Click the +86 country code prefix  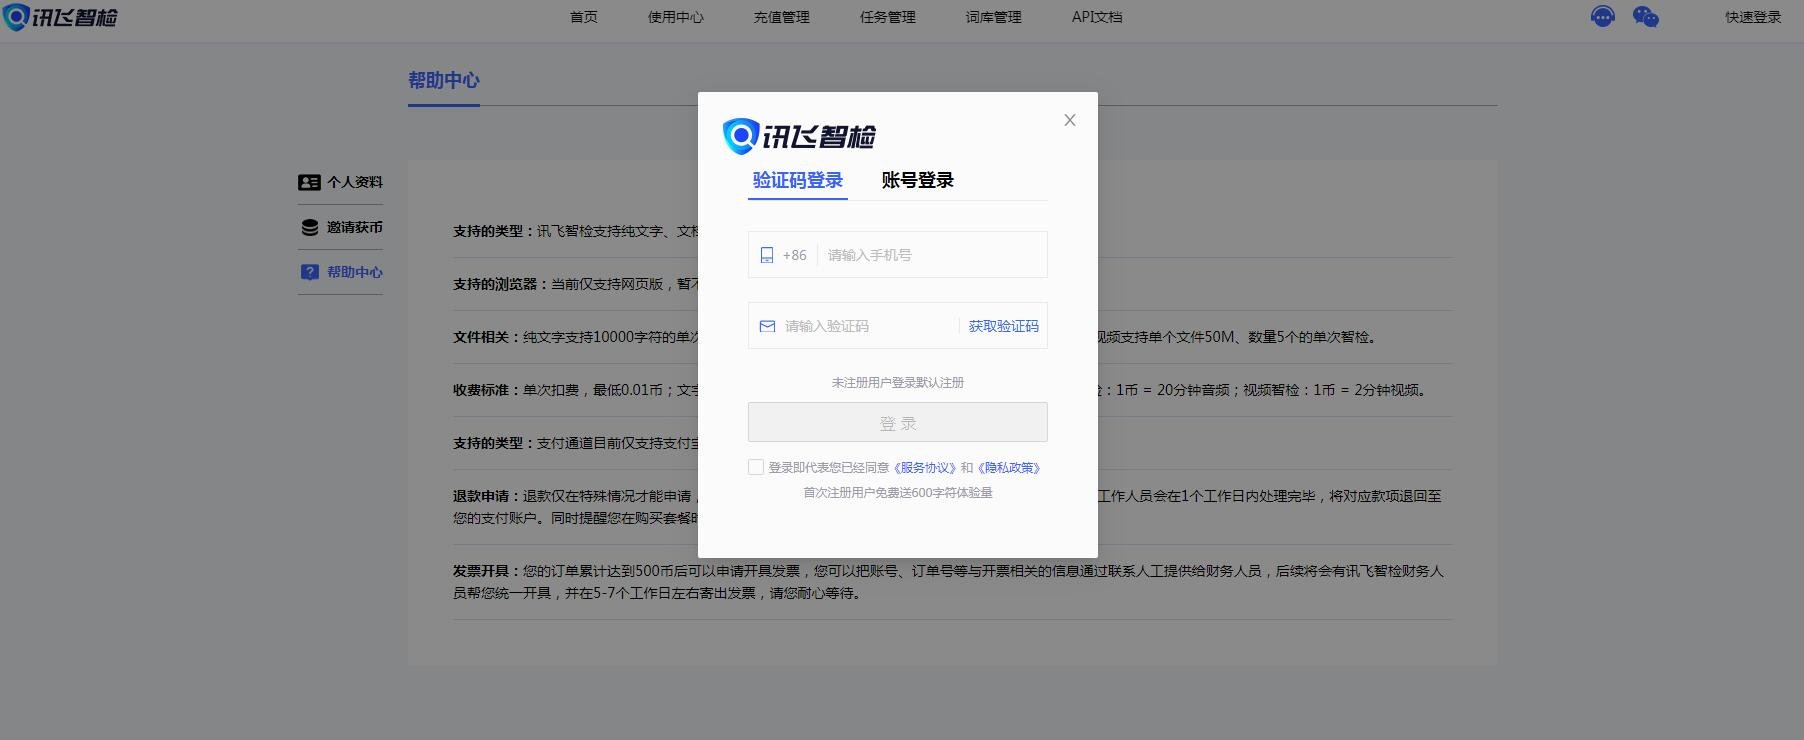[x=794, y=255]
